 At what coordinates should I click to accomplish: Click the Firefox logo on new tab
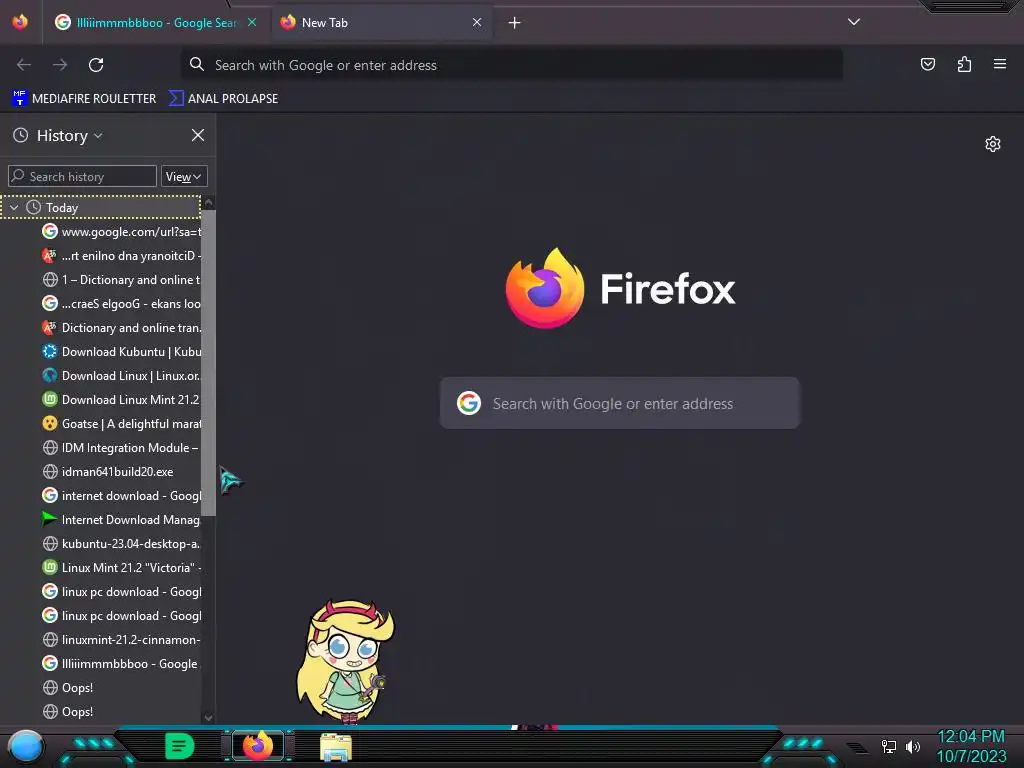[x=545, y=288]
